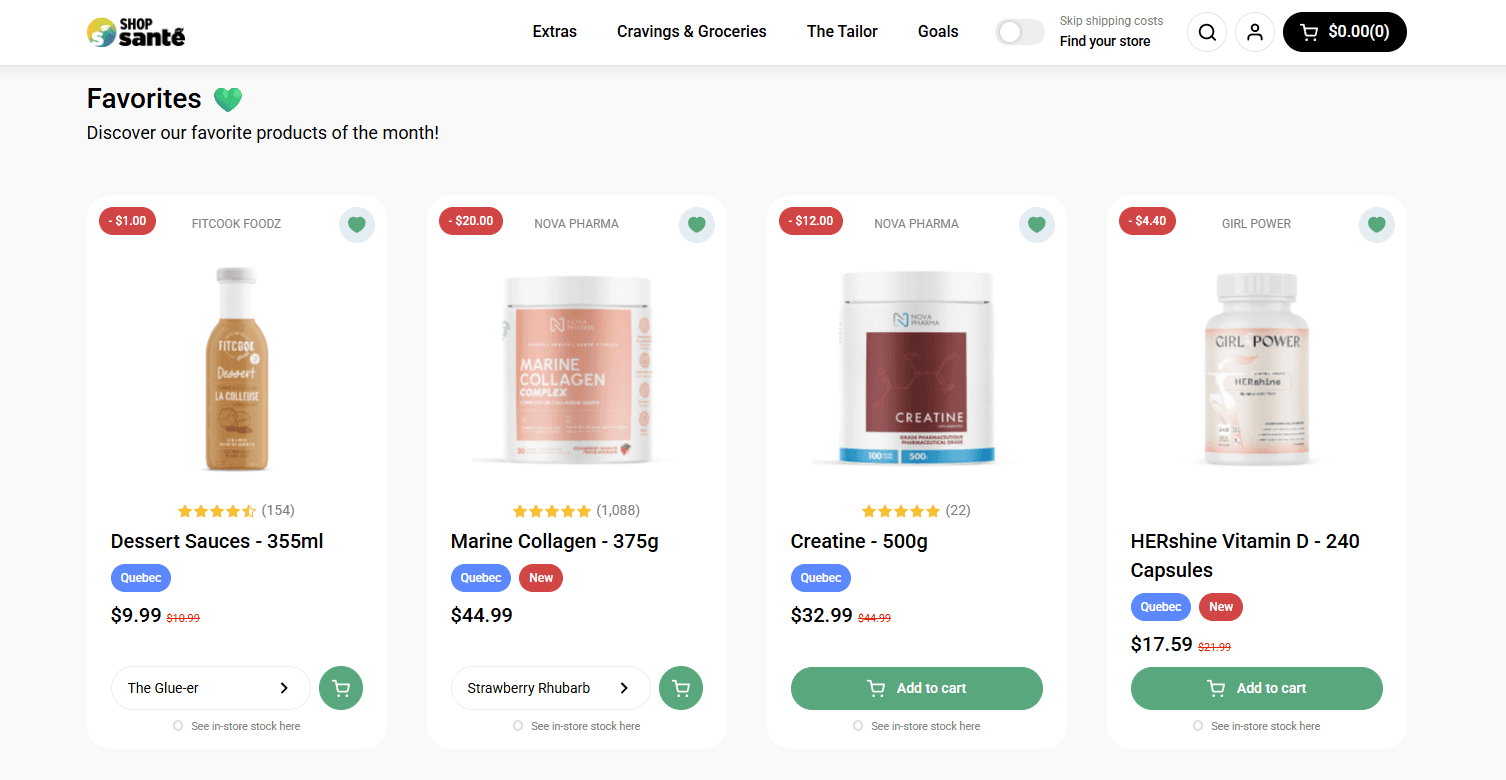Screen dimensions: 1506x780
Task: Open The Tailor menu item
Action: pos(842,32)
